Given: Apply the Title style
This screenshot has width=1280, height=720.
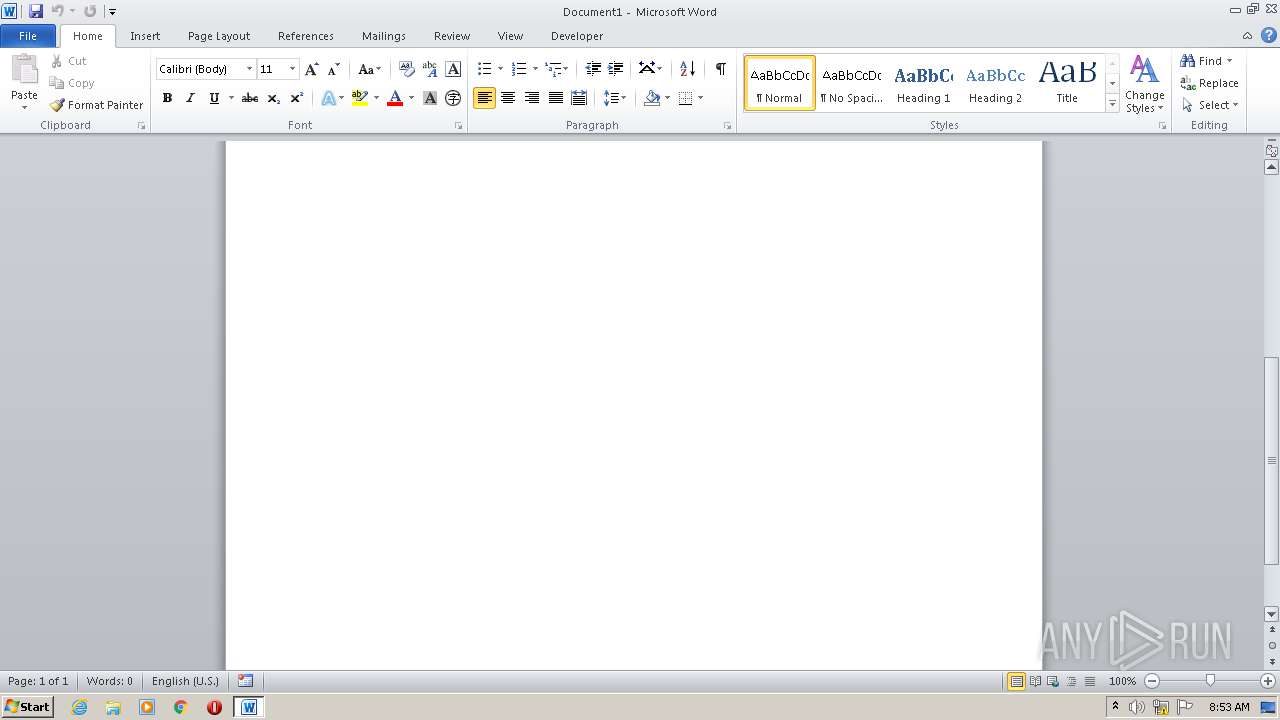Looking at the screenshot, I should pos(1067,83).
